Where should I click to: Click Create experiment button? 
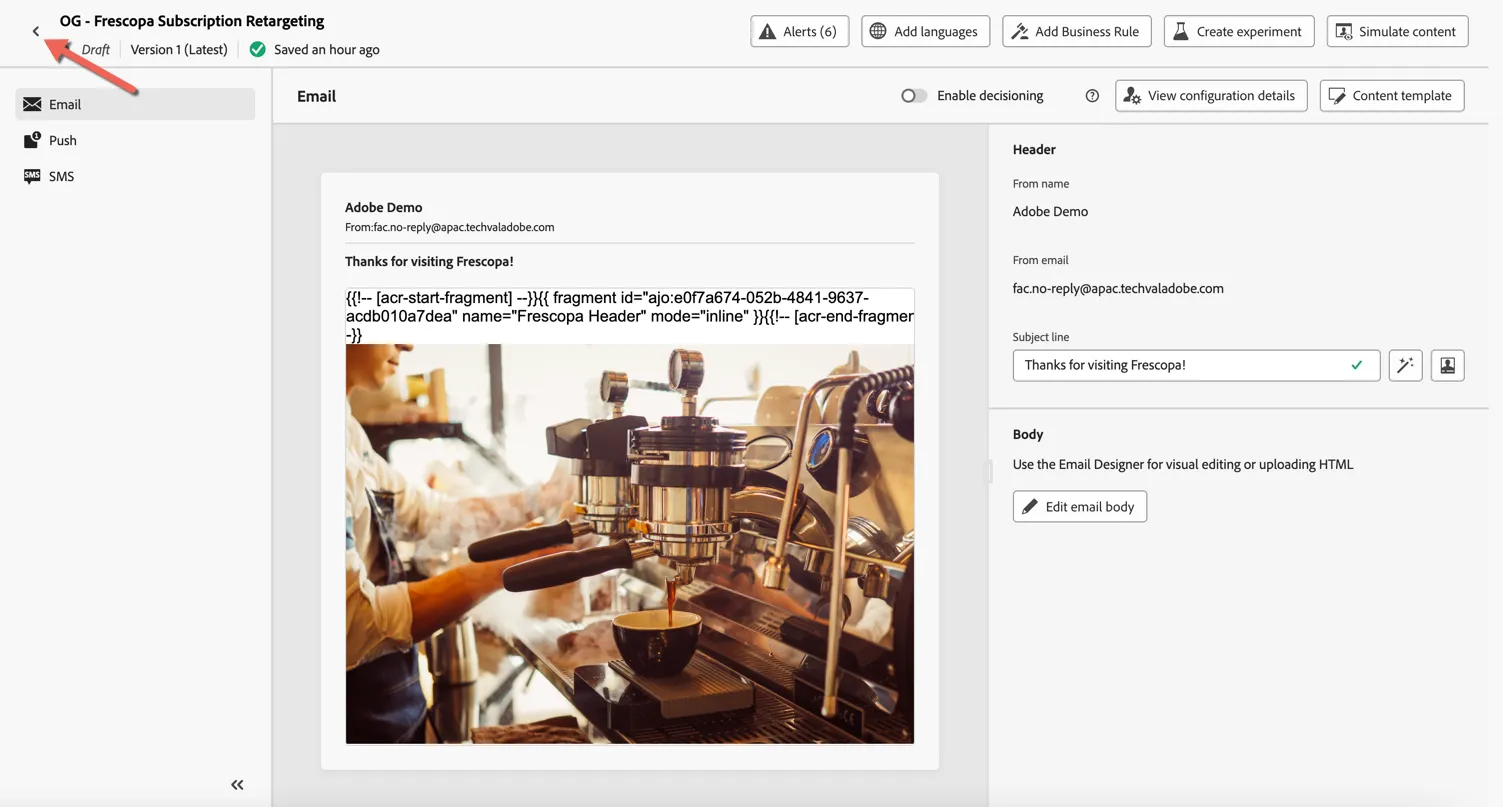[1238, 31]
